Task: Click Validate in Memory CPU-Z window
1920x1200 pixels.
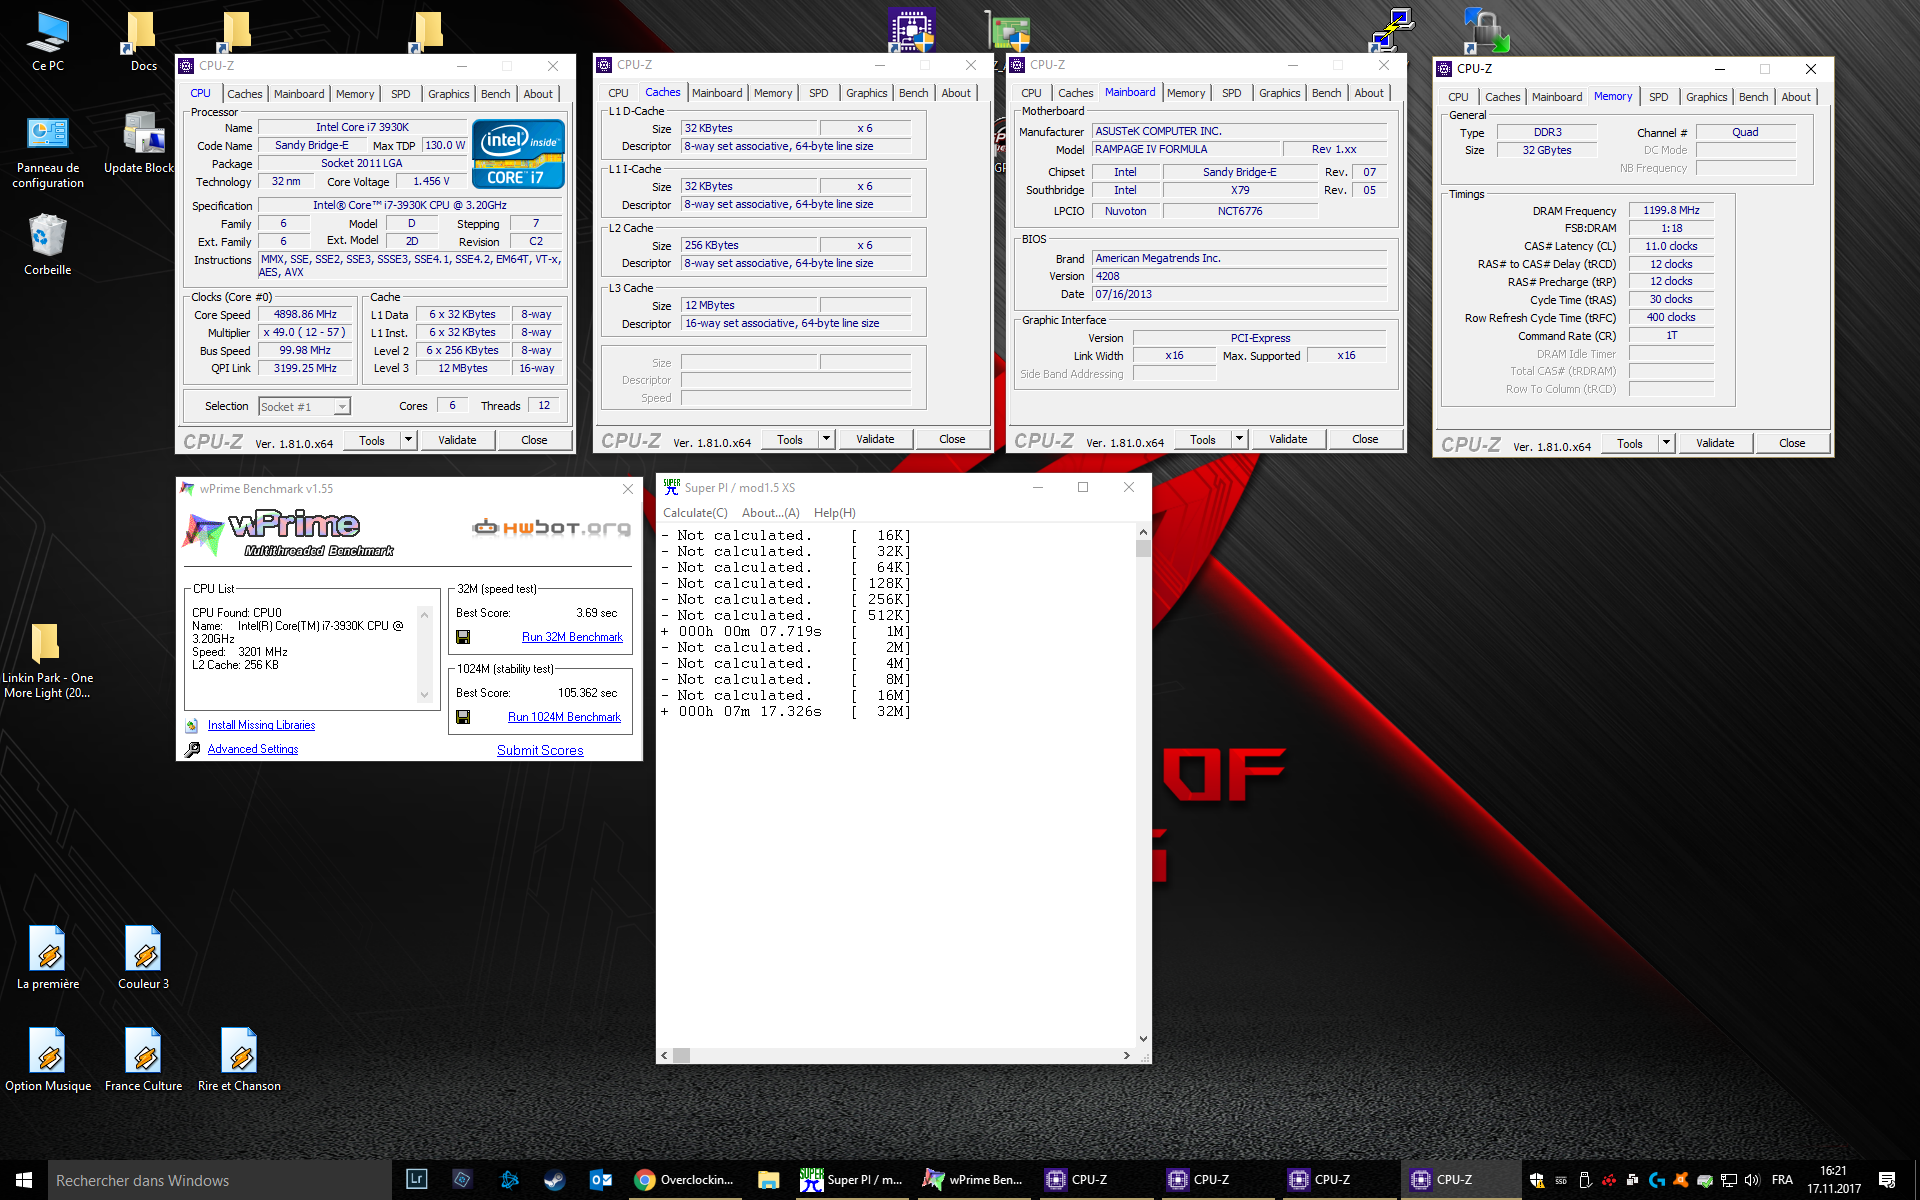Action: click(1715, 443)
